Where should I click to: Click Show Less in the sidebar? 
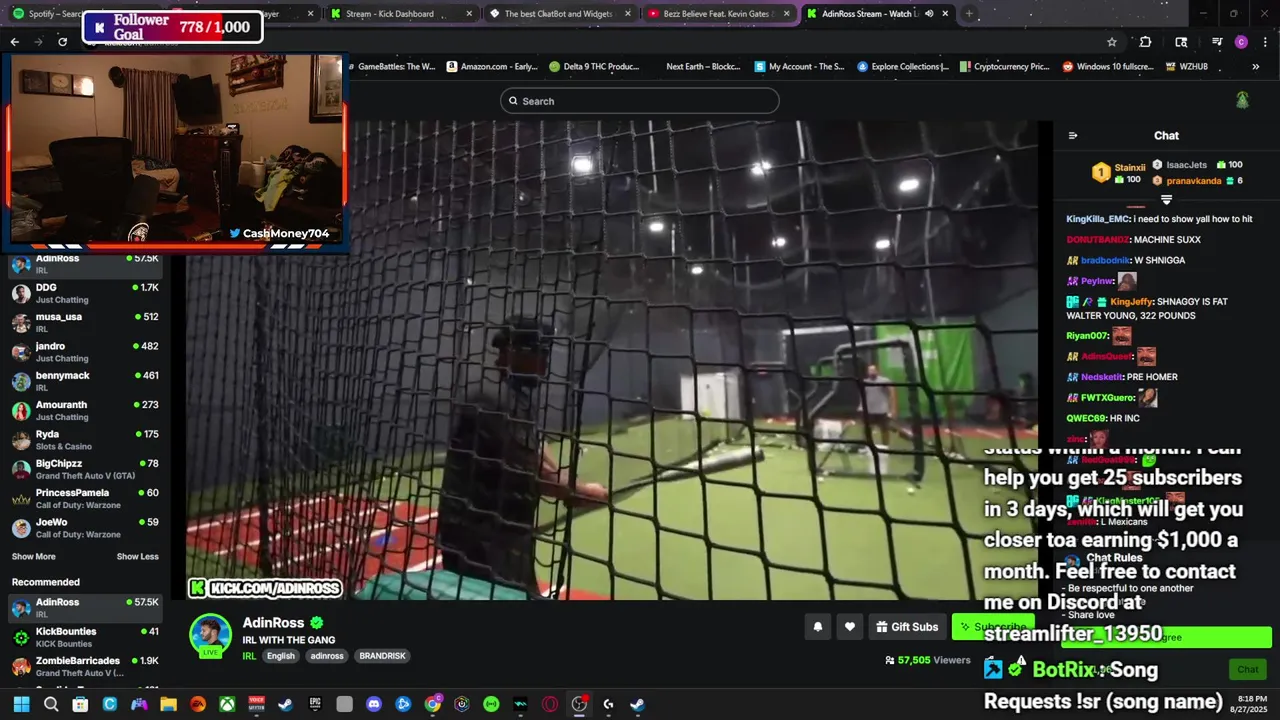137,557
